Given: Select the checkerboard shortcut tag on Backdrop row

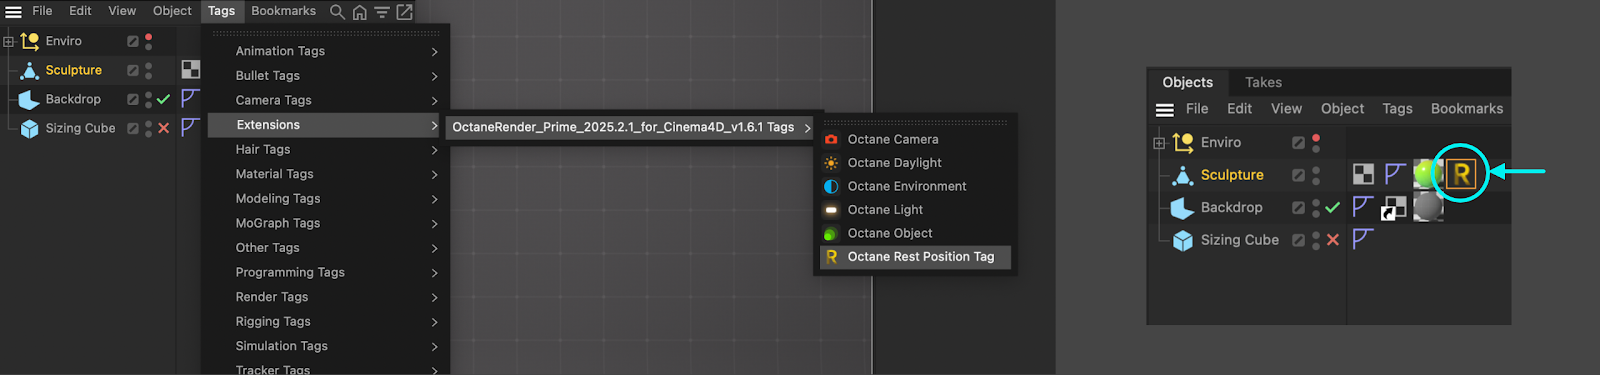Looking at the screenshot, I should click(1394, 208).
